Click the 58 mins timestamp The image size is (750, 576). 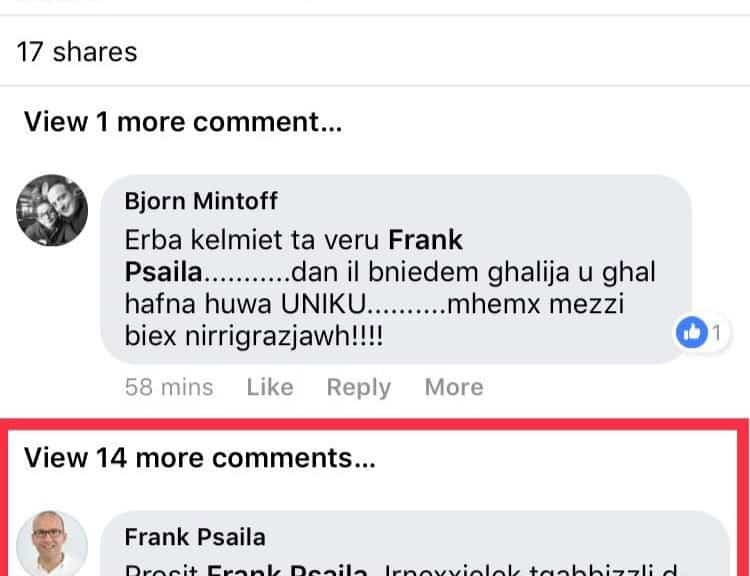pos(168,387)
